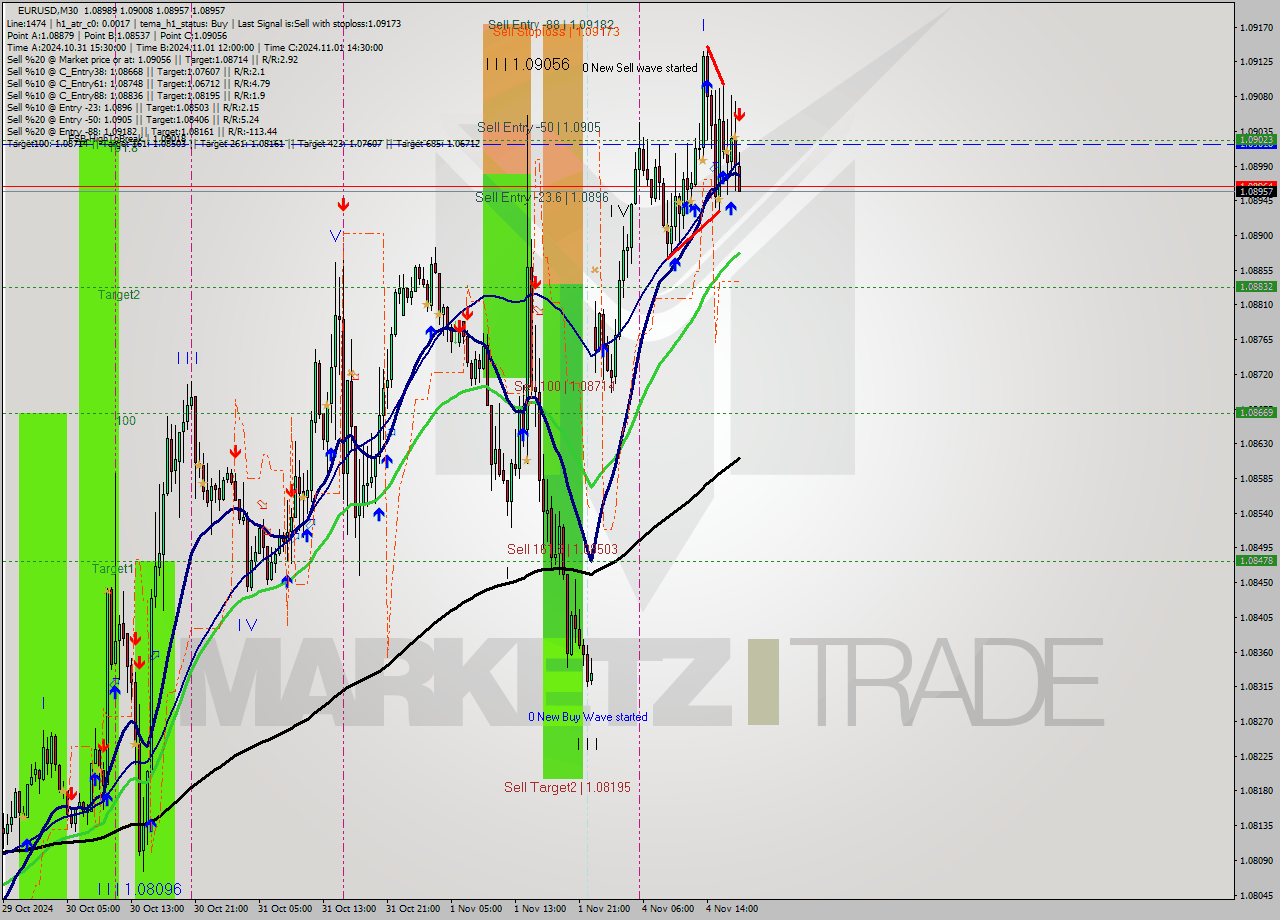This screenshot has height=920, width=1280.
Task: Click the 'Sell Entry -23.6 | 1.0896' label
Action: pyautogui.click(x=542, y=197)
